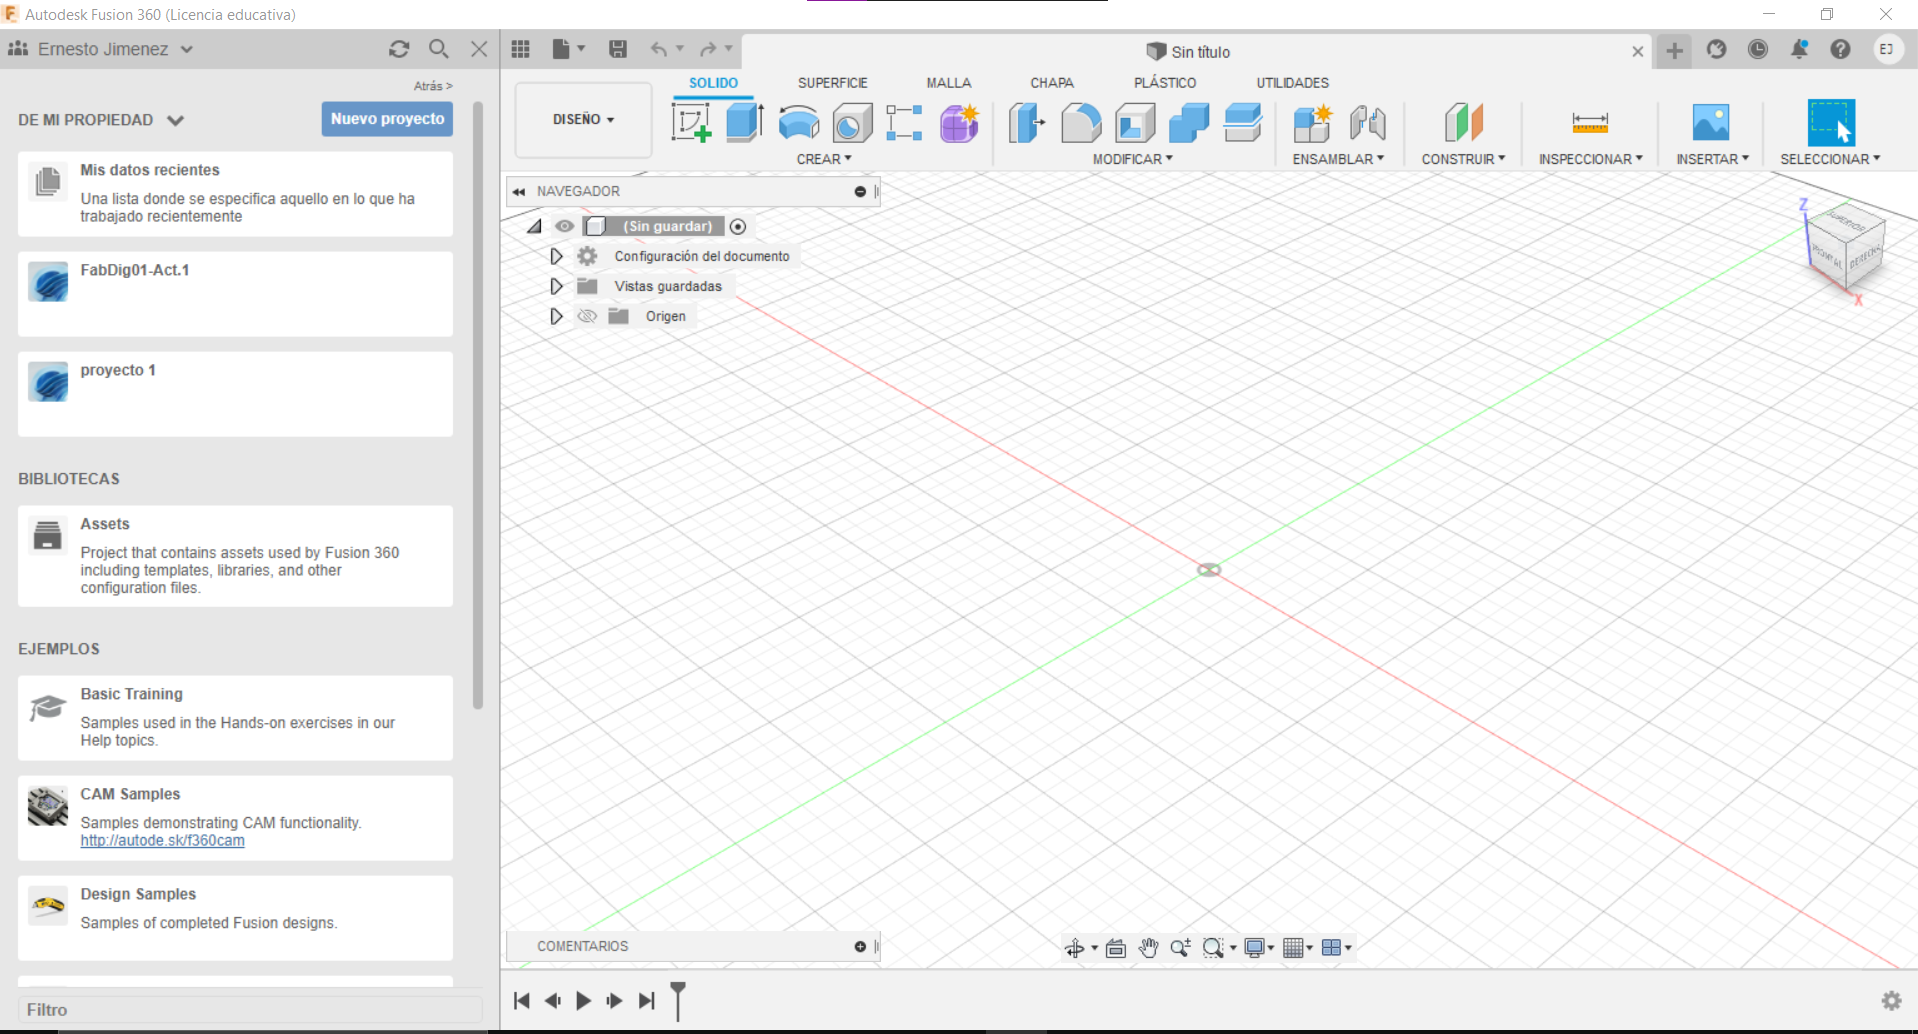Switch to the MALLA tab
The image size is (1918, 1034).
click(948, 83)
